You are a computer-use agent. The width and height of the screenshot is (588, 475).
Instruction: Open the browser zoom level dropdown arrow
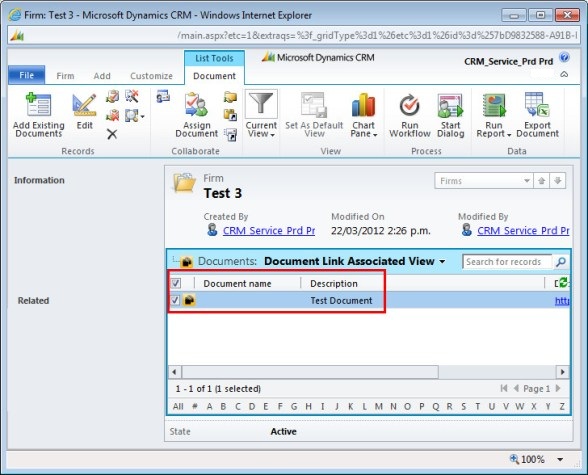click(560, 459)
